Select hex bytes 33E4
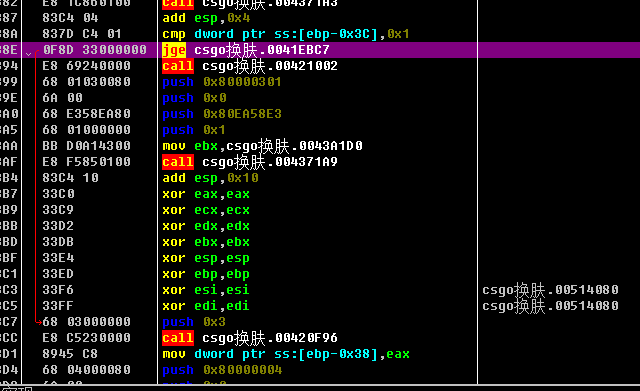This screenshot has width=640, height=391. (x=58, y=258)
